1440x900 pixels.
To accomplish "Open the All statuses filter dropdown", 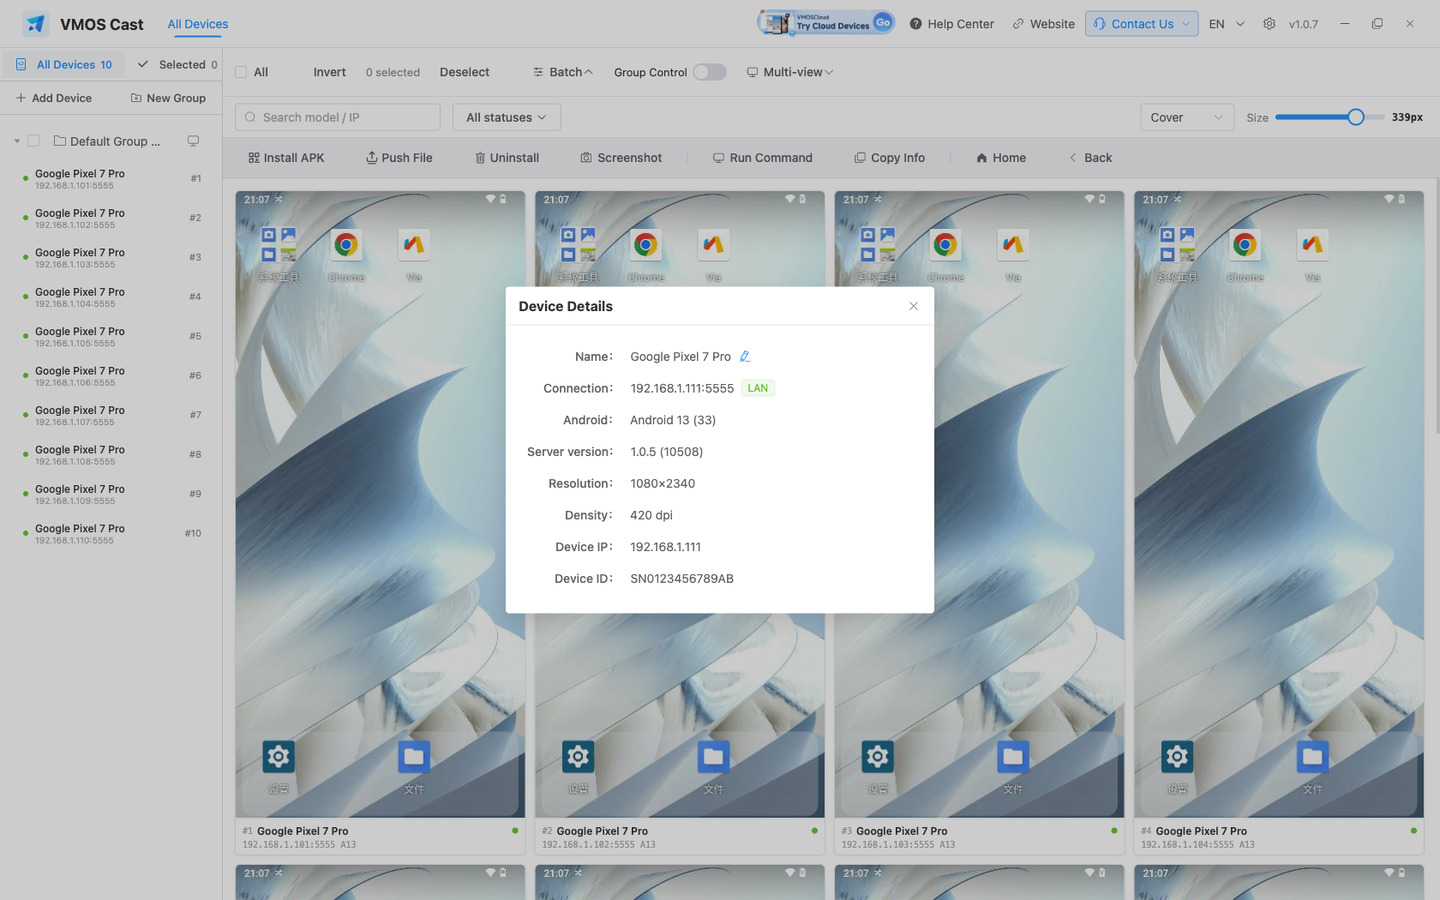I will [507, 117].
